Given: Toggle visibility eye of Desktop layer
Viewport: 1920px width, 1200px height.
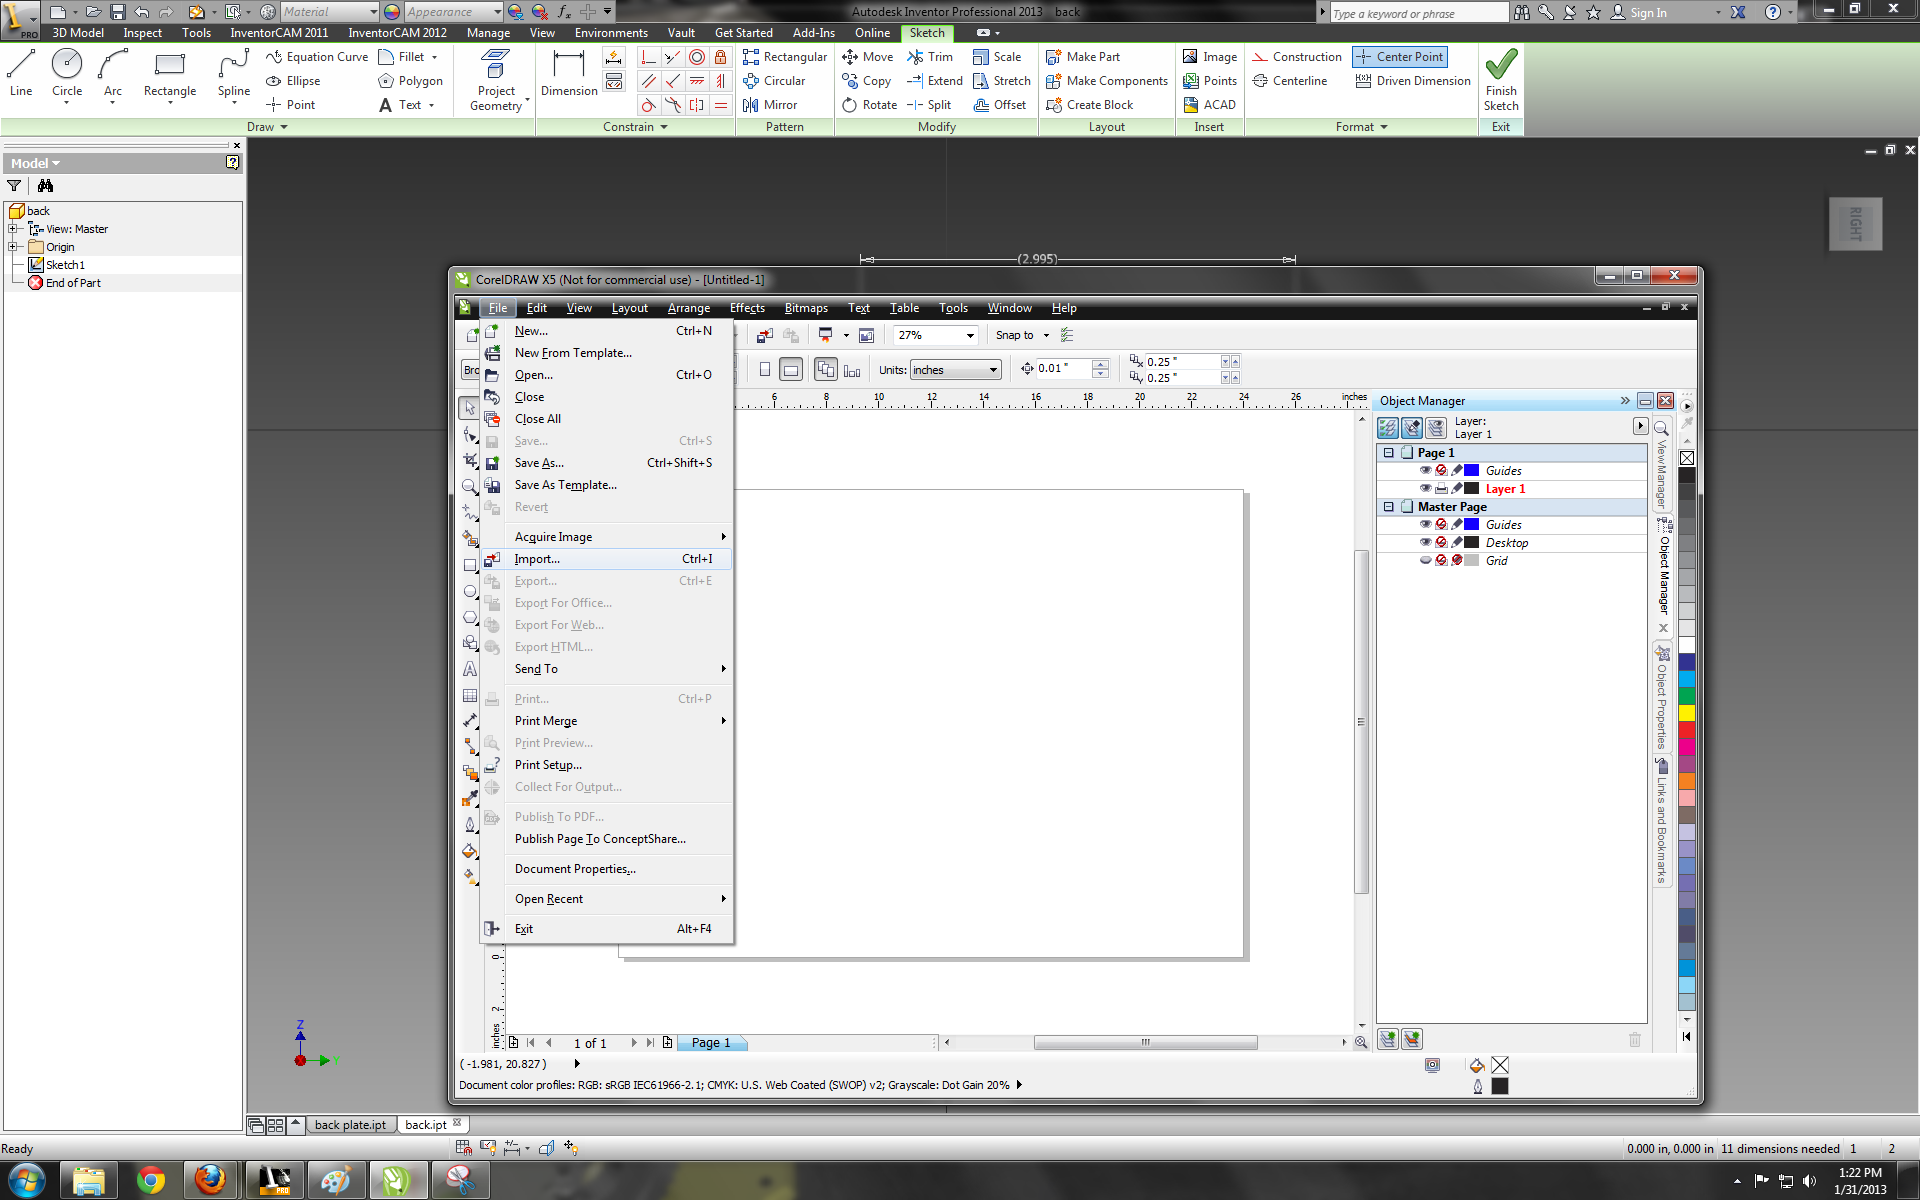Looking at the screenshot, I should (x=1425, y=542).
